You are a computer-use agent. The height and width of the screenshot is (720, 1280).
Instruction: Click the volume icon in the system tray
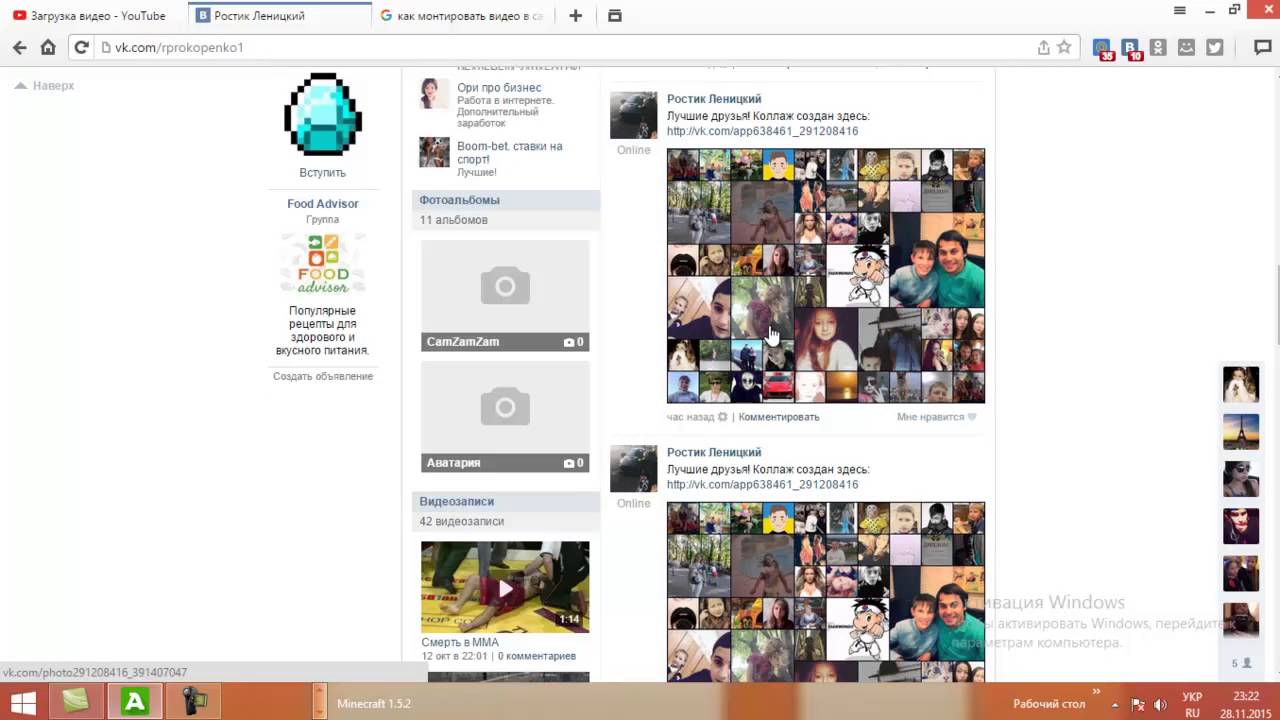pos(1160,704)
